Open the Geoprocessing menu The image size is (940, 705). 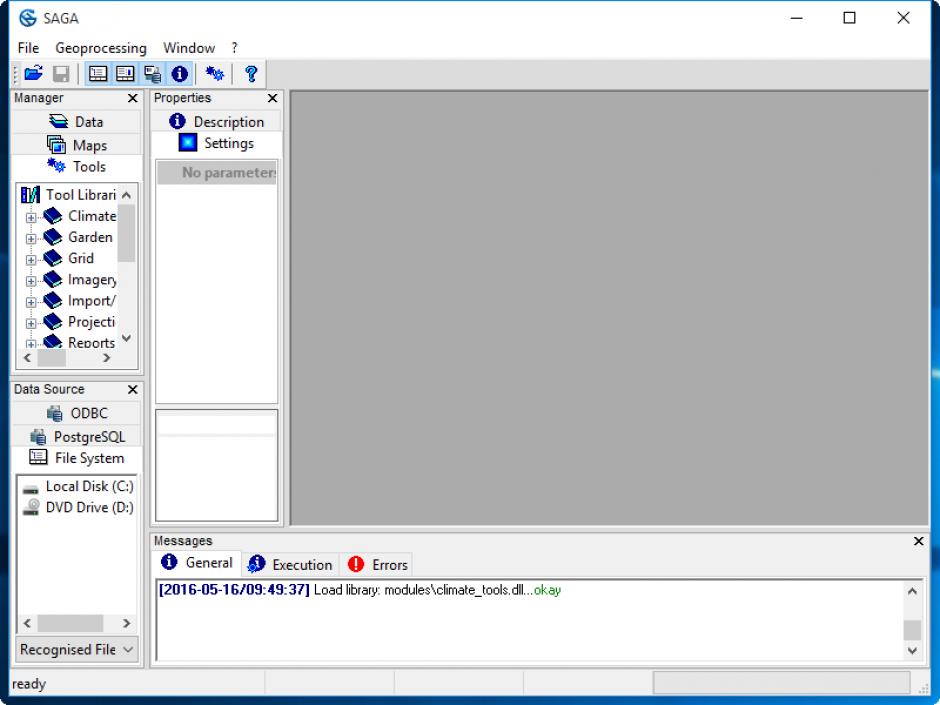point(101,48)
